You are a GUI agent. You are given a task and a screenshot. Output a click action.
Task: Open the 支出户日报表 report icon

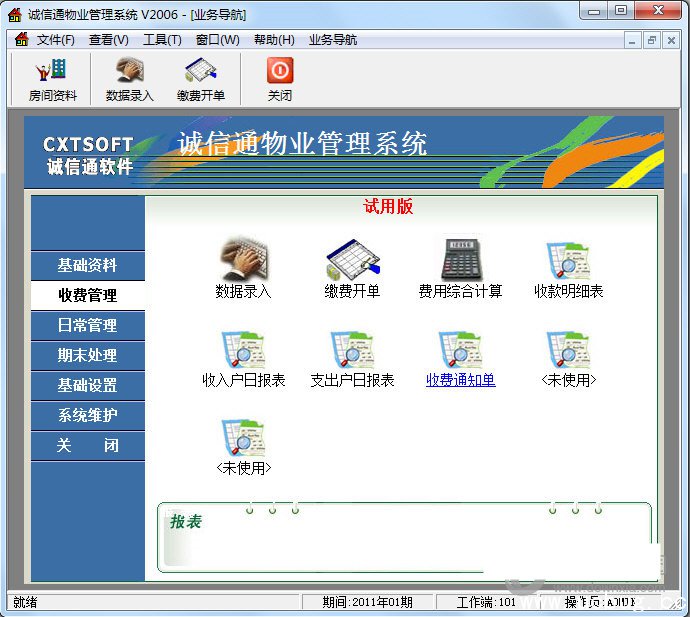352,350
